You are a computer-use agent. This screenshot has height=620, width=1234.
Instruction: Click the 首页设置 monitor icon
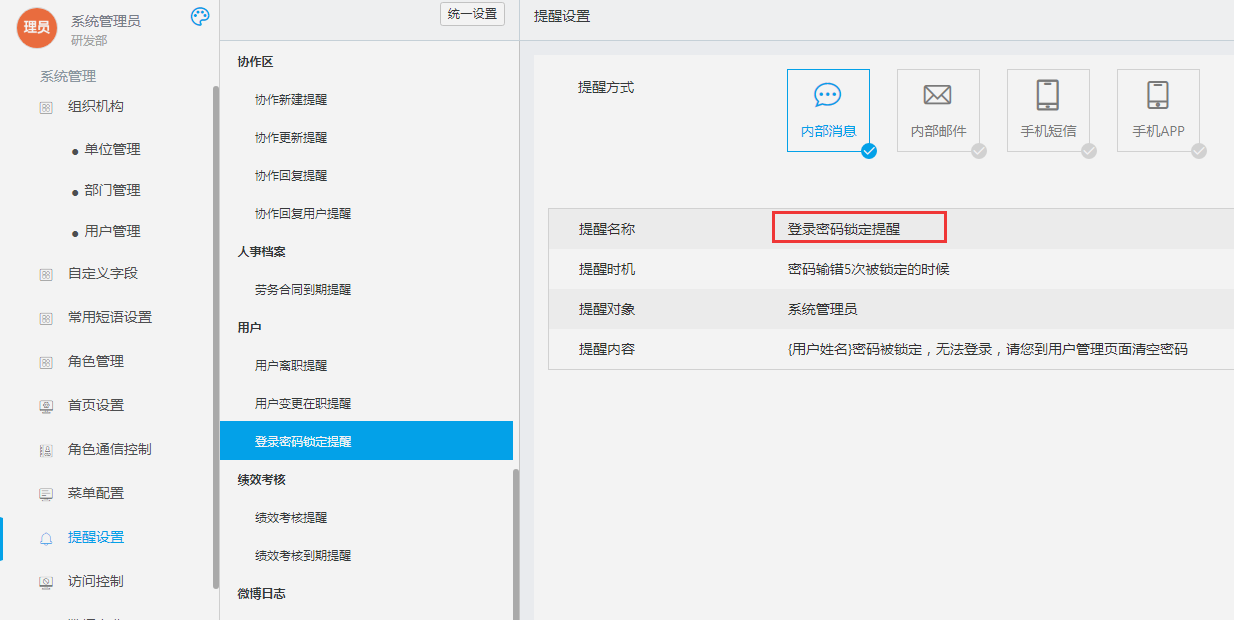(x=46, y=406)
